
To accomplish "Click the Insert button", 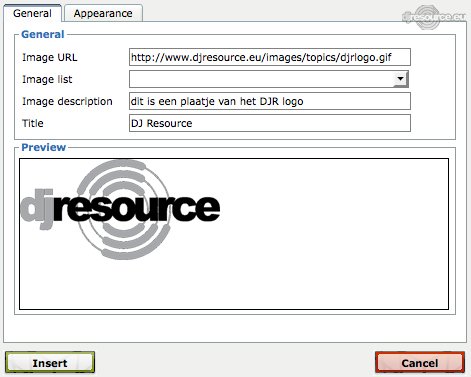I will [x=50, y=362].
